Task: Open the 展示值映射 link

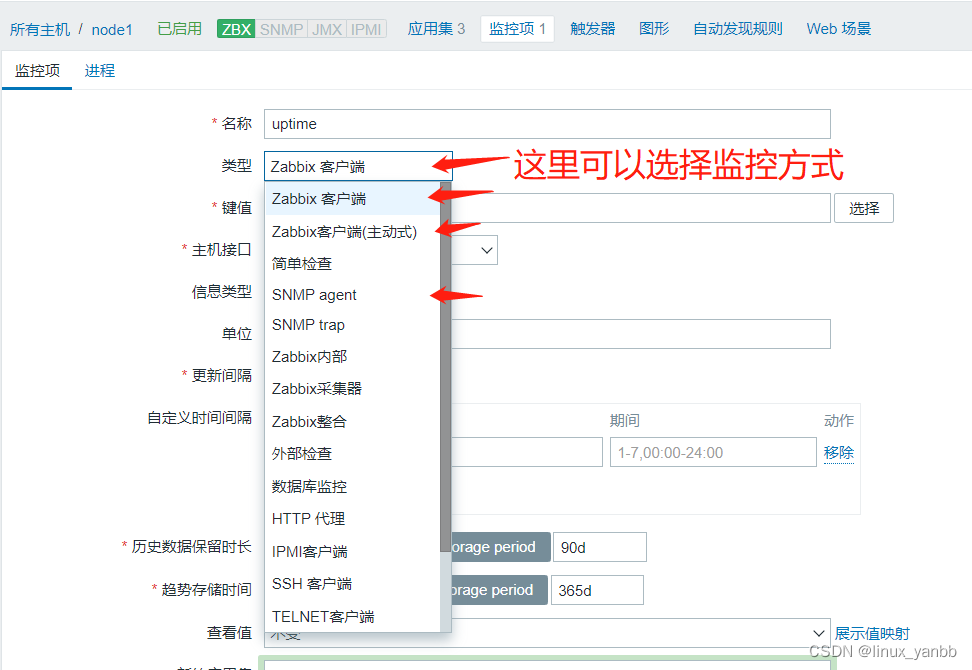Action: (872, 633)
